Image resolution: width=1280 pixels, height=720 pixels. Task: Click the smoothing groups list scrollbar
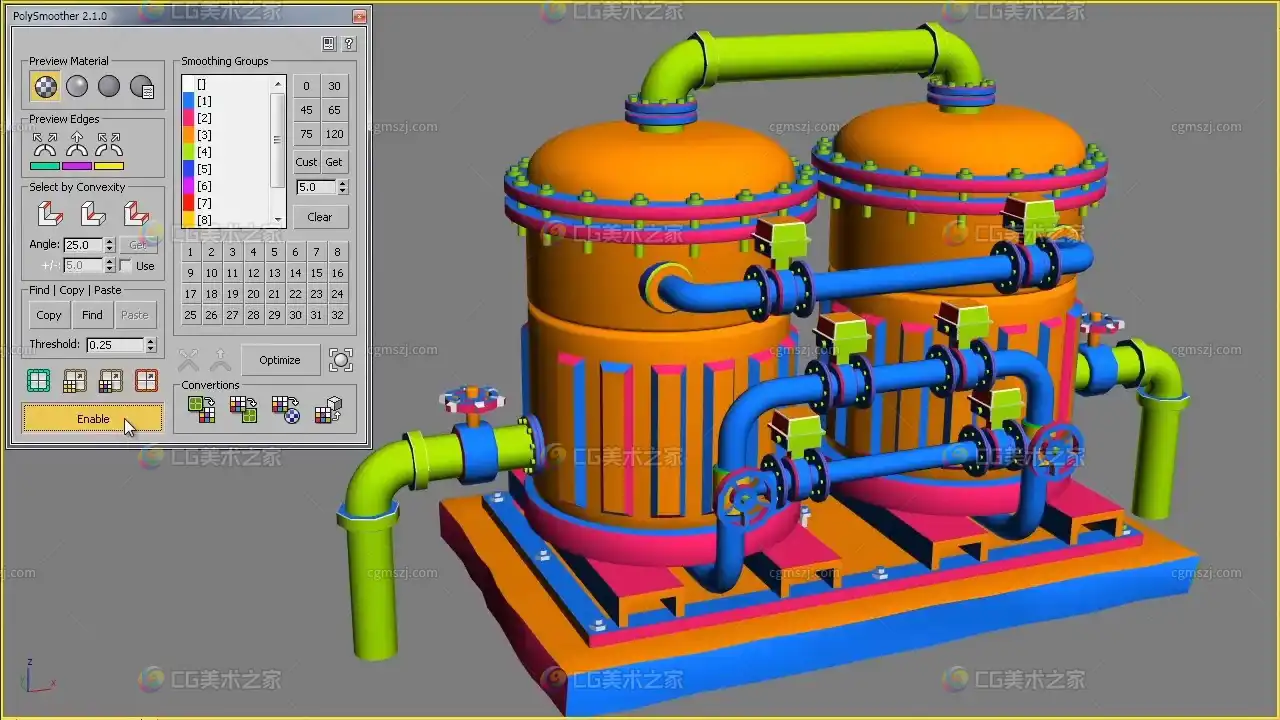(278, 152)
